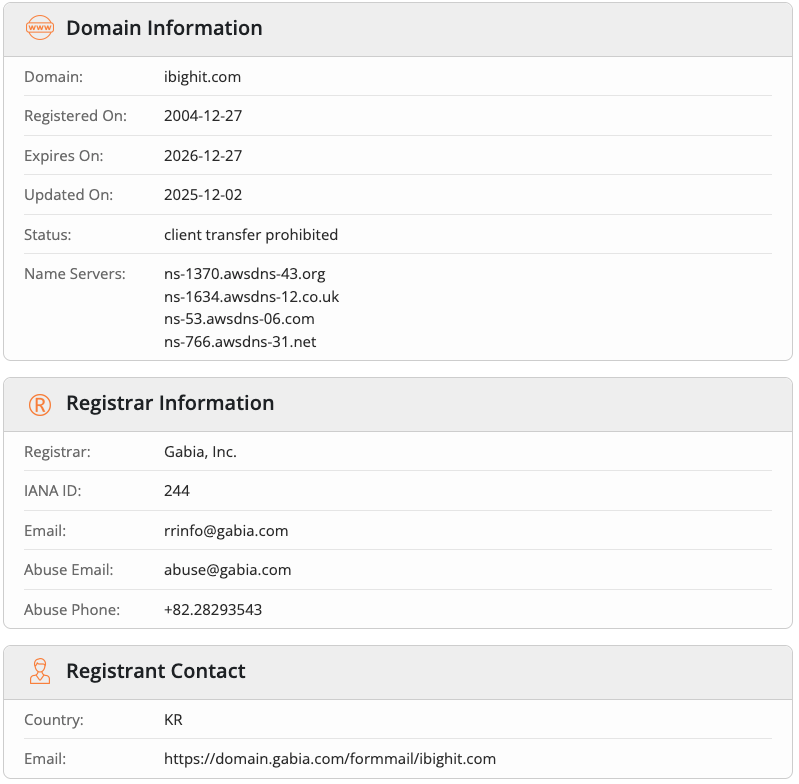The height and width of the screenshot is (784, 799).
Task: Click name server ns-766.awsdns-31.net
Action: click(240, 341)
